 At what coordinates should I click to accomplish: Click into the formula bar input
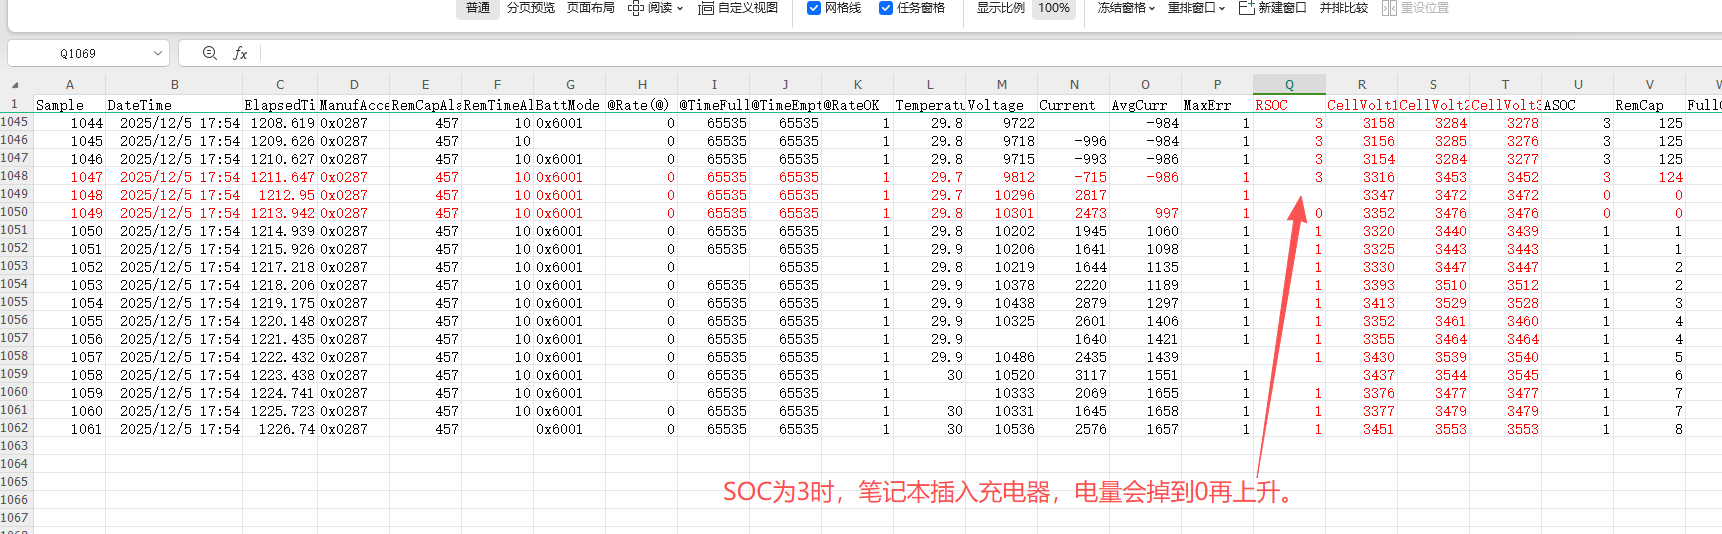[x=990, y=53]
